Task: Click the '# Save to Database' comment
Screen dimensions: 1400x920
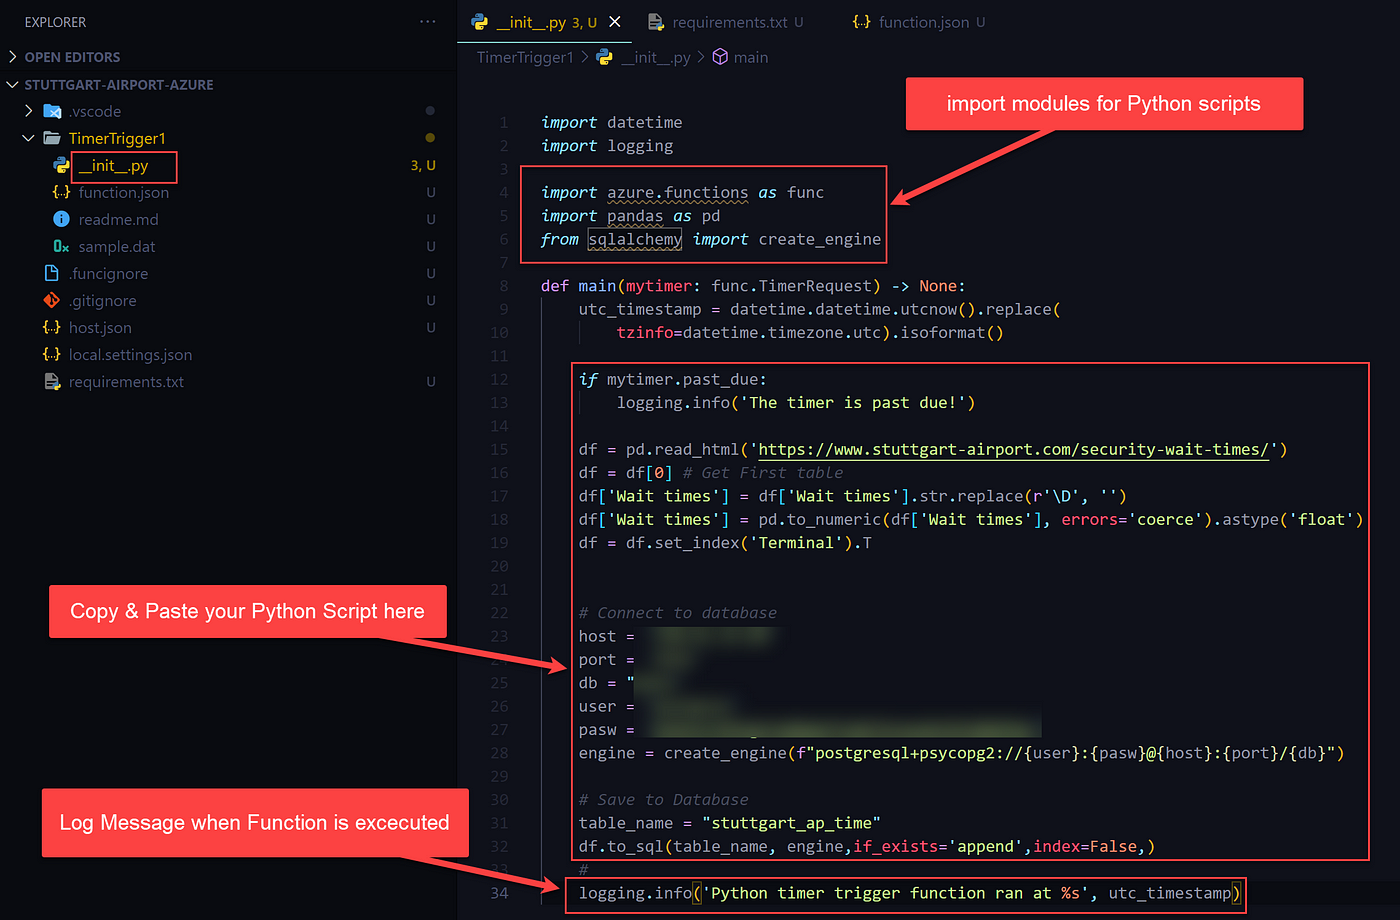Action: tap(664, 800)
